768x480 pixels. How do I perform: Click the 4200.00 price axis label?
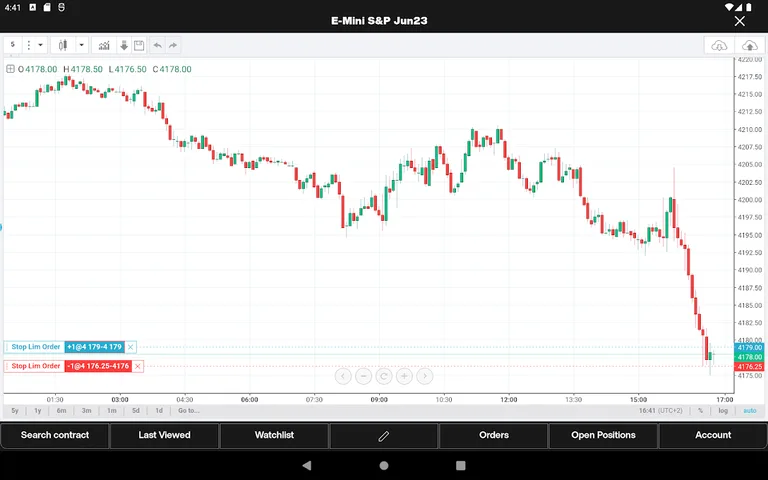pos(750,200)
